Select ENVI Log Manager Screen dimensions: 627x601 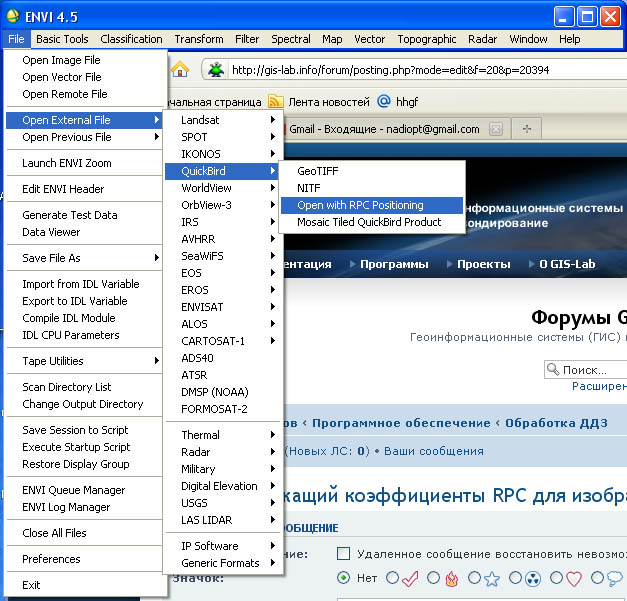[84, 507]
